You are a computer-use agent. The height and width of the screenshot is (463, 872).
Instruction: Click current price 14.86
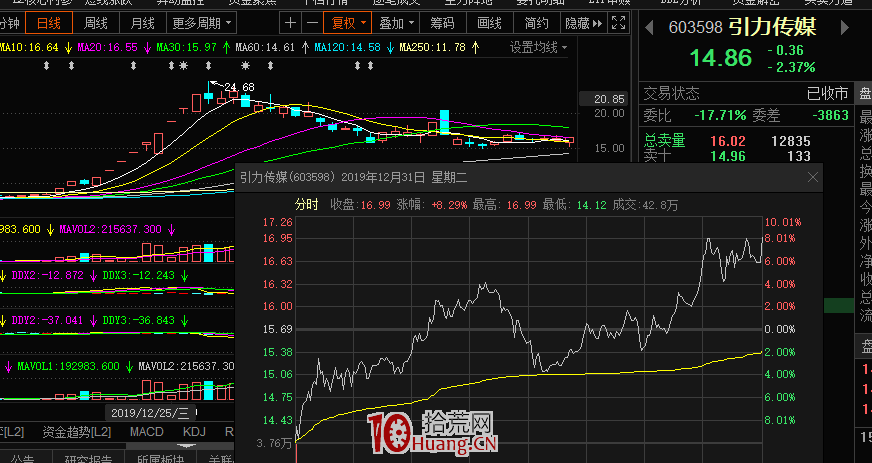(x=721, y=58)
